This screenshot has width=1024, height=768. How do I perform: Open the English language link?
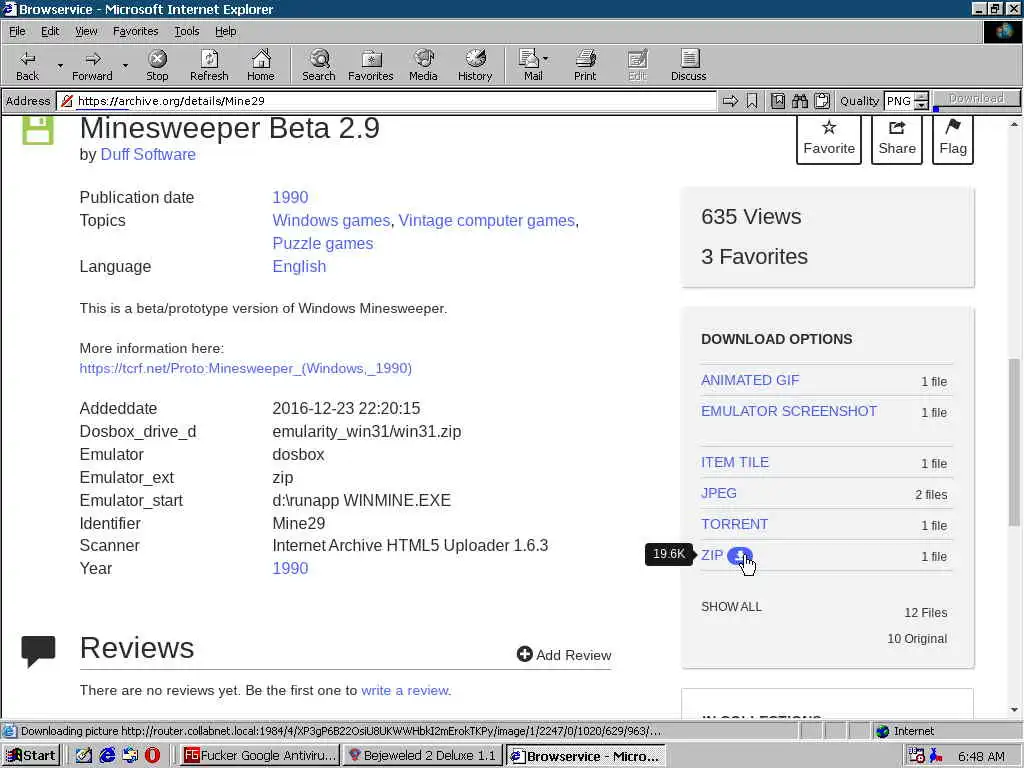pyautogui.click(x=299, y=266)
